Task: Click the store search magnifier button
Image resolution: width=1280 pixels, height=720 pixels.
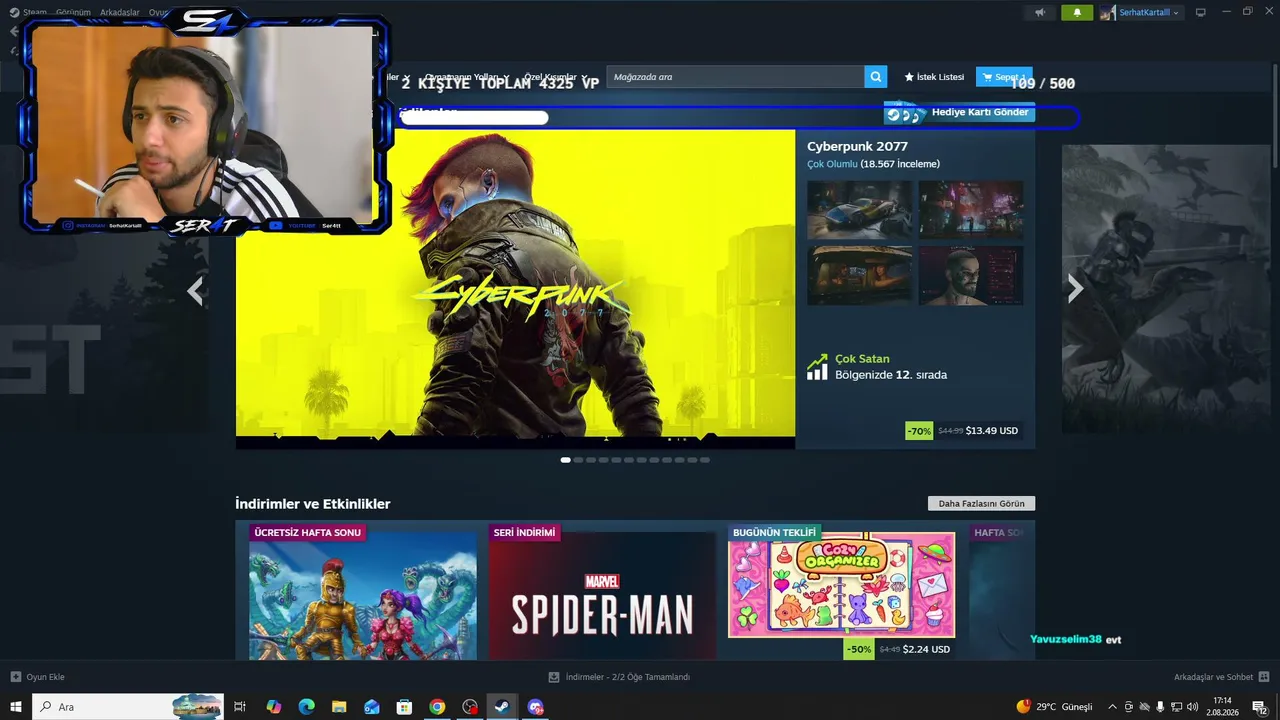Action: point(876,77)
